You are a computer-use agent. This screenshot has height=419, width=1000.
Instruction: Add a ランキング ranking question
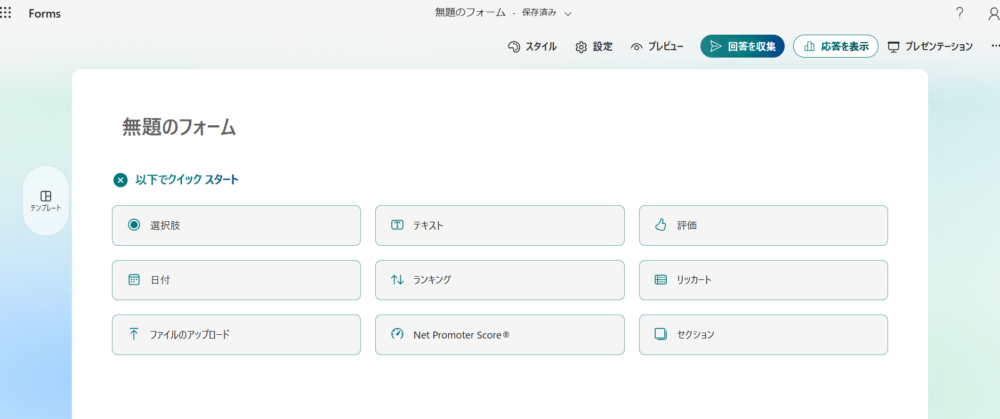click(x=499, y=280)
